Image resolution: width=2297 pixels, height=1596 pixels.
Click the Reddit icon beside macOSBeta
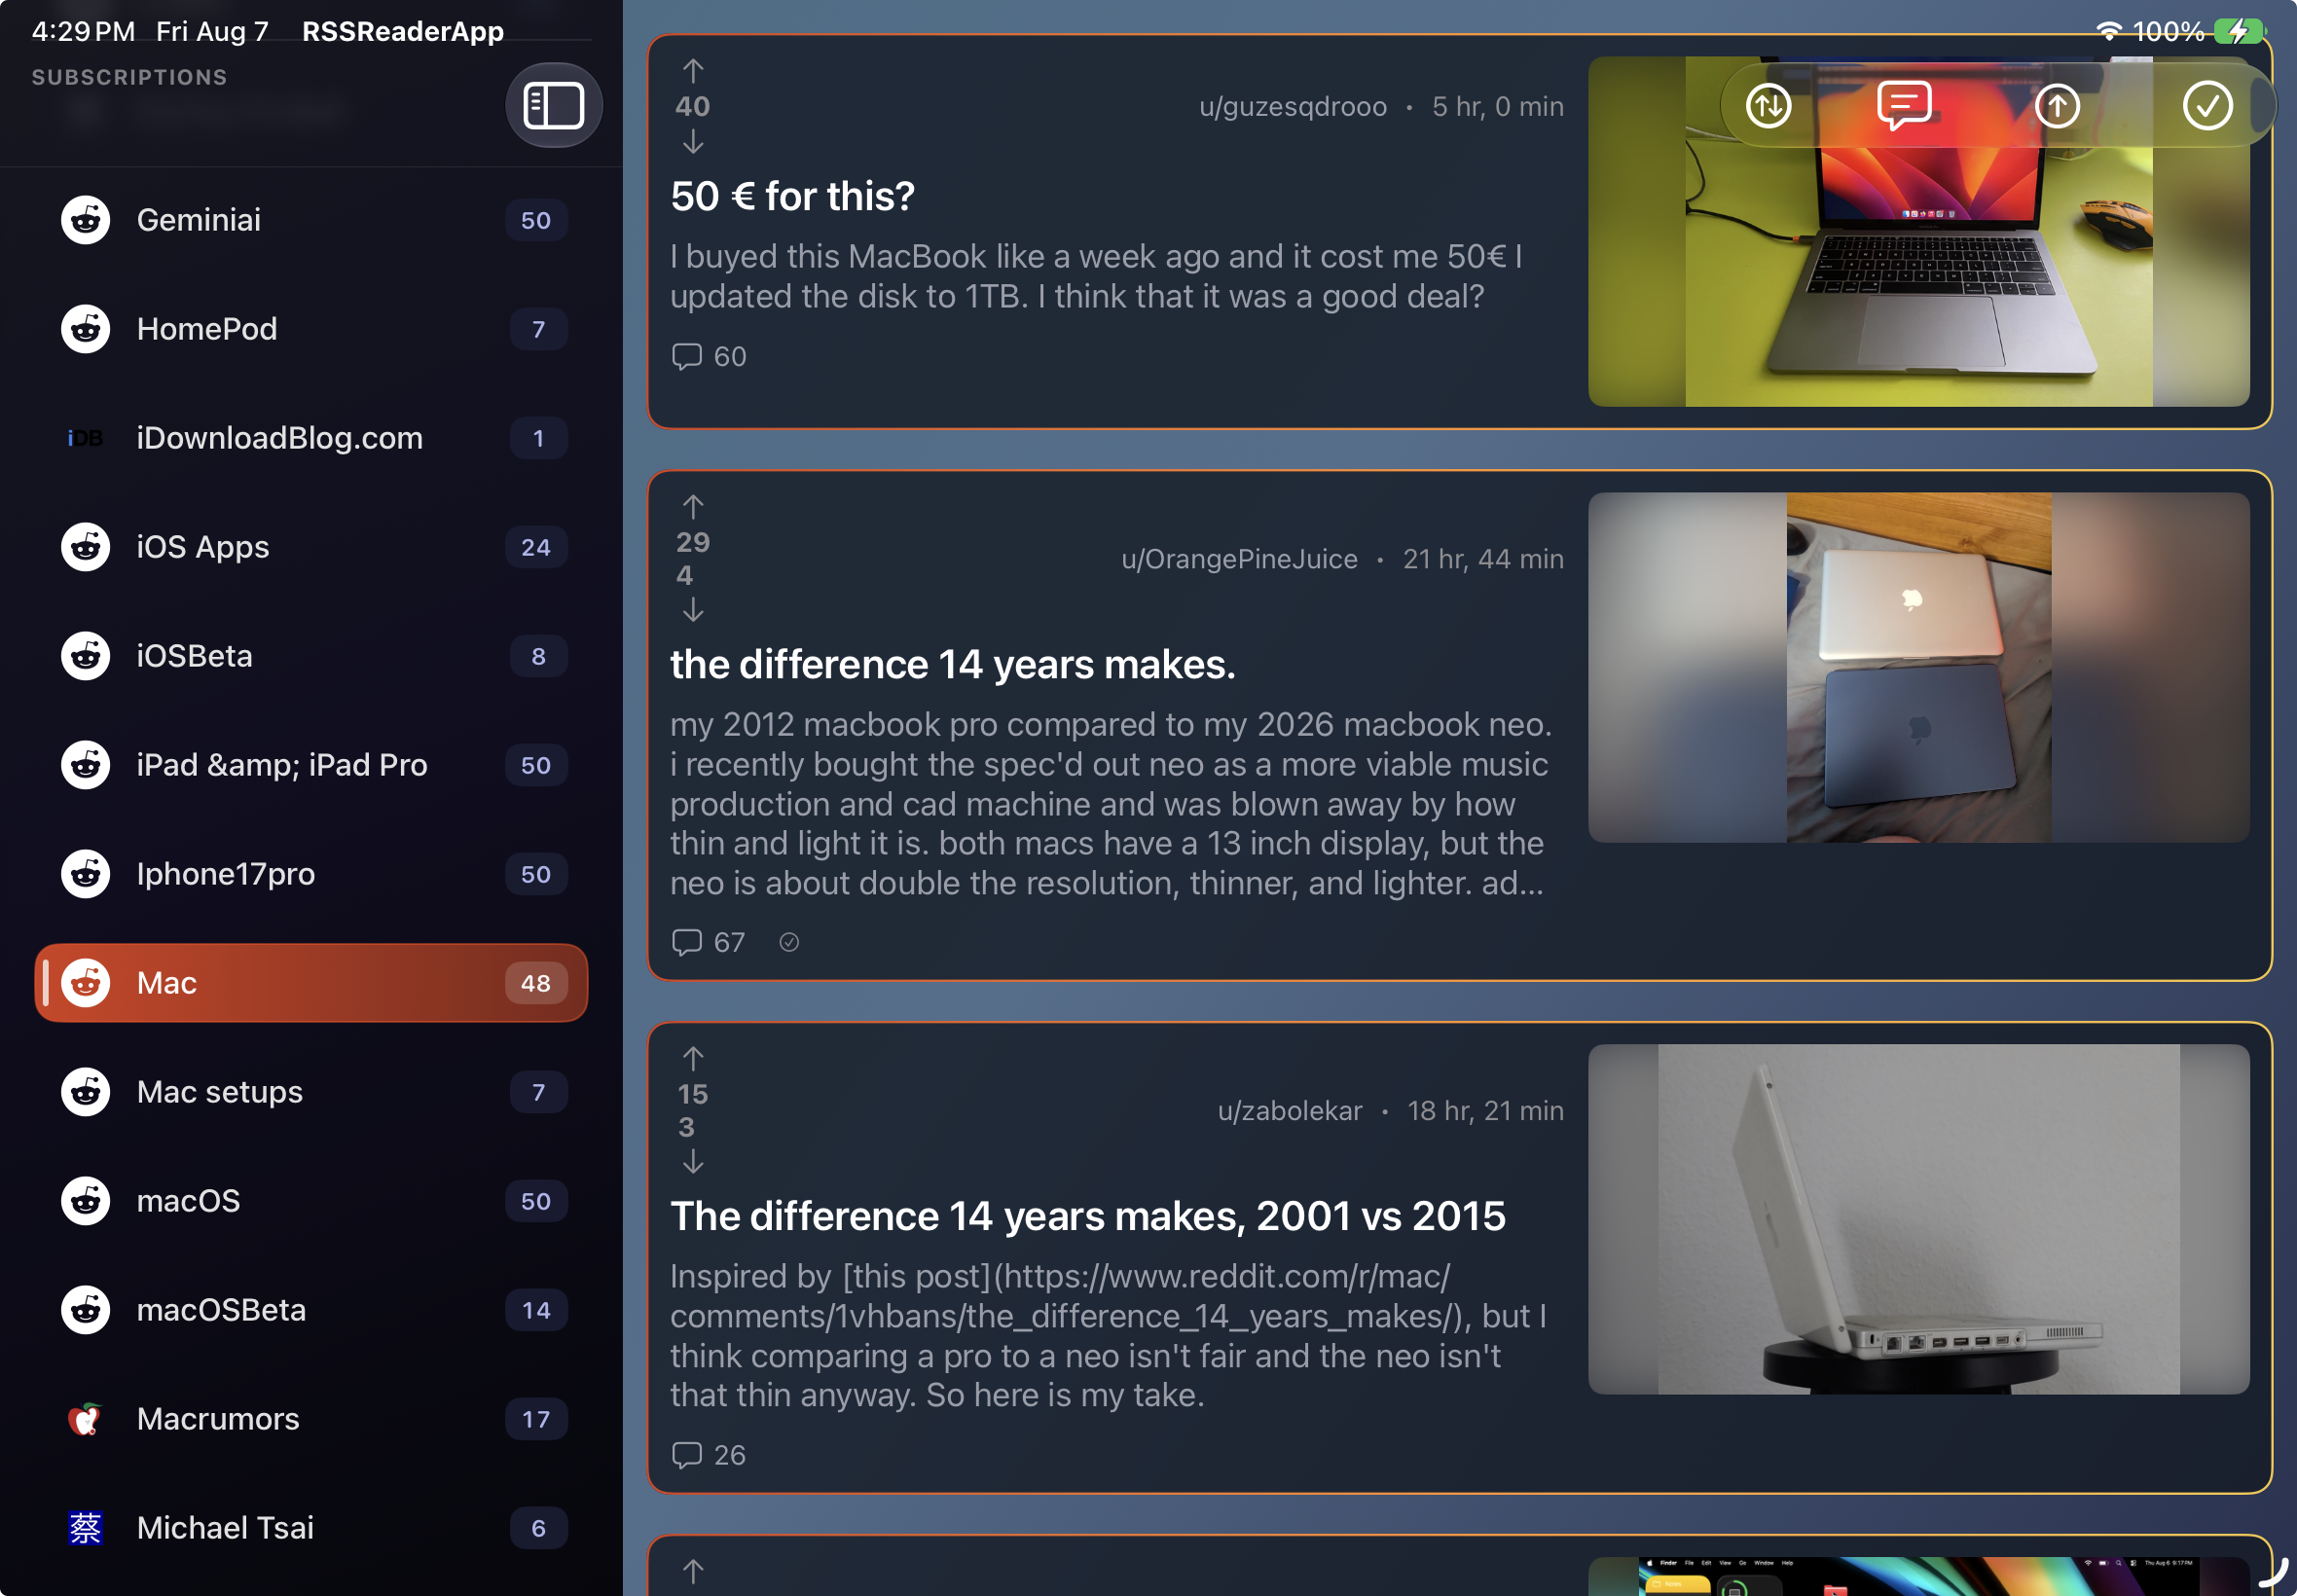point(85,1310)
